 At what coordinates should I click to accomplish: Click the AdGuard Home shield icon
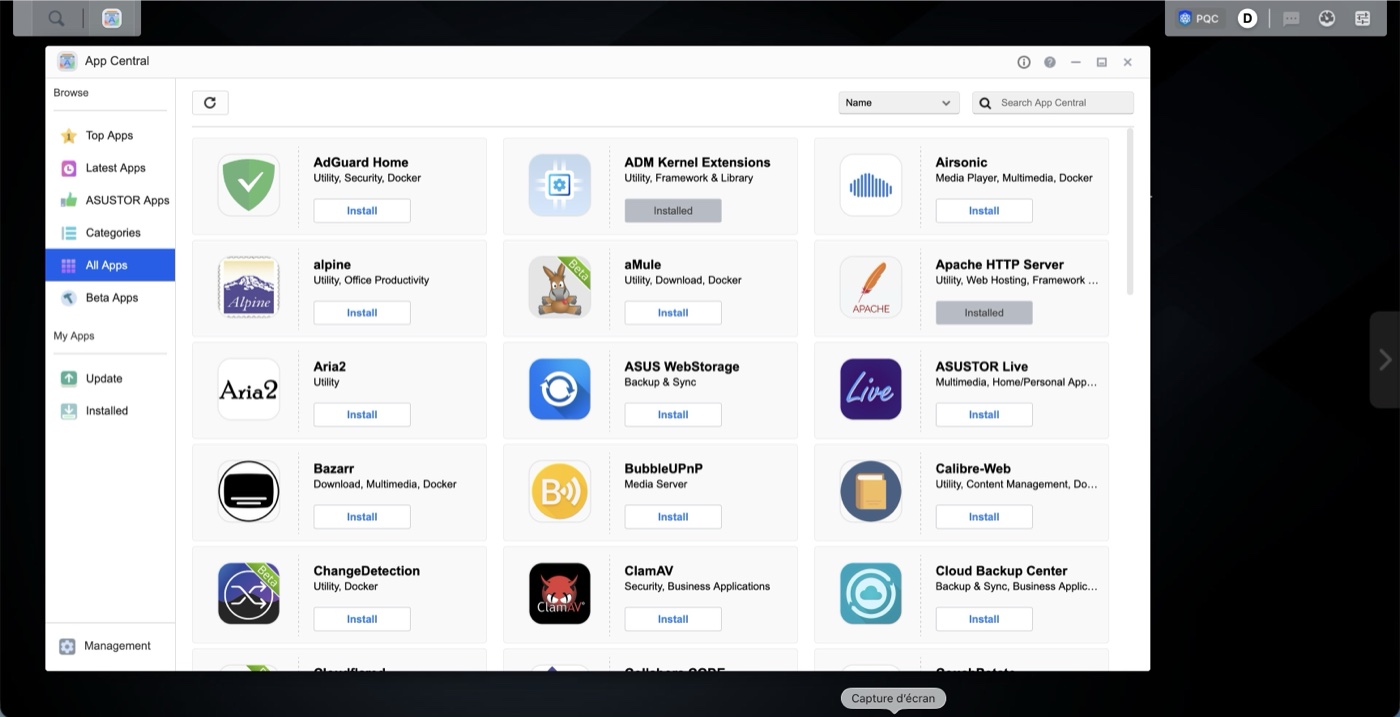pyautogui.click(x=249, y=185)
